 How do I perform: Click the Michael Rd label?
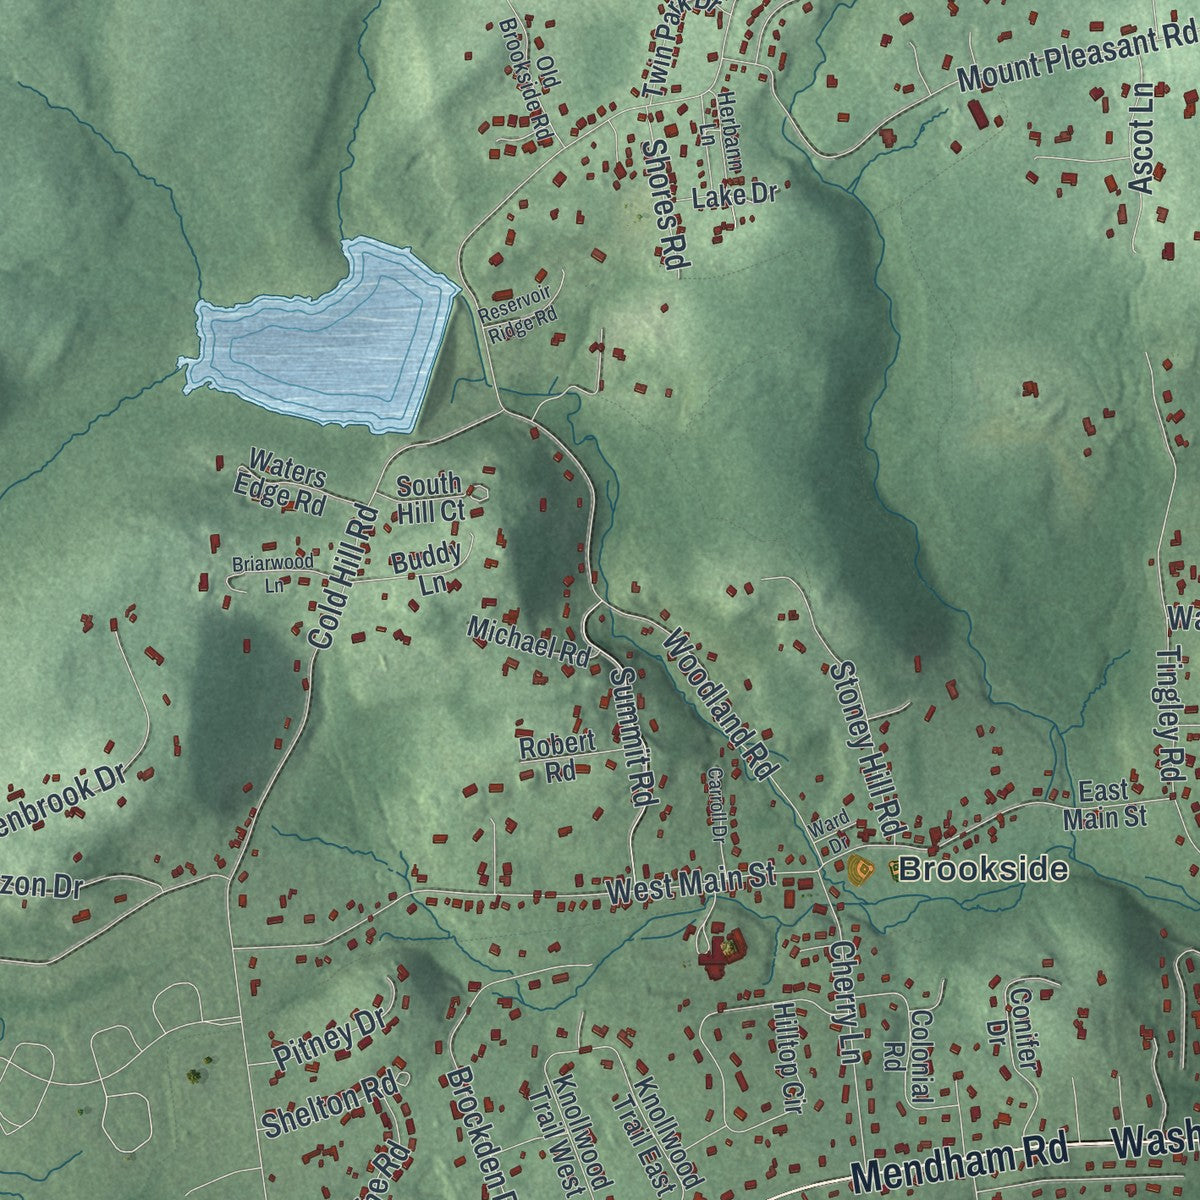[x=529, y=642]
